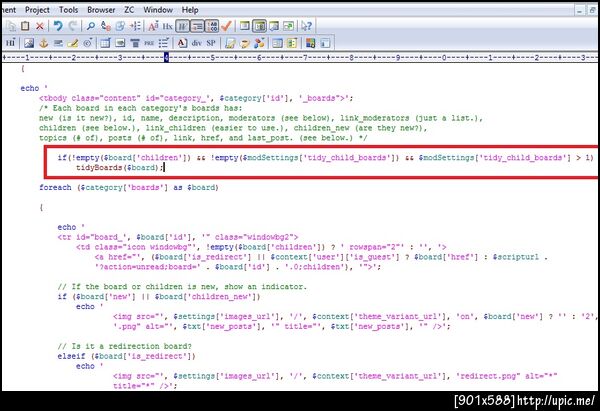Open Find with the magnifier icon

tap(91, 26)
